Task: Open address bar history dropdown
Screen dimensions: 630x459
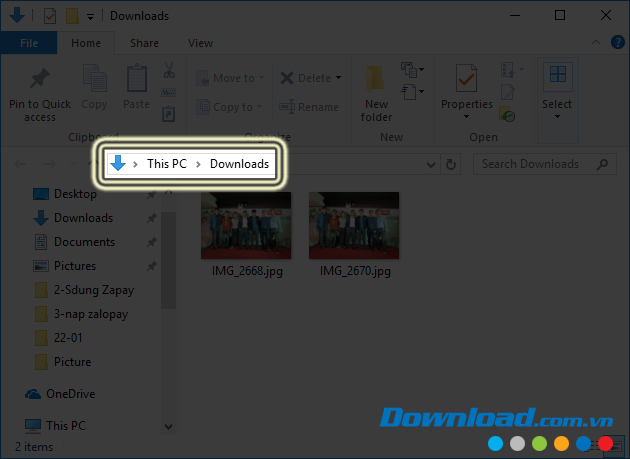Action: point(430,165)
